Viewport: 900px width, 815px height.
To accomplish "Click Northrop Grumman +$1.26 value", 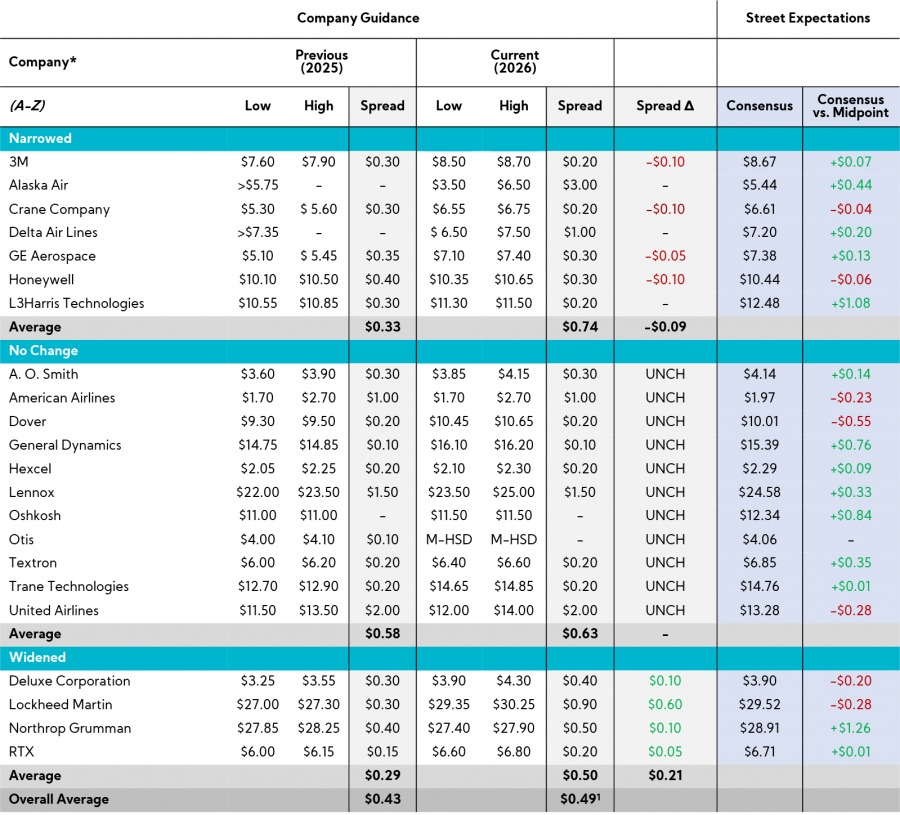I will tap(851, 728).
